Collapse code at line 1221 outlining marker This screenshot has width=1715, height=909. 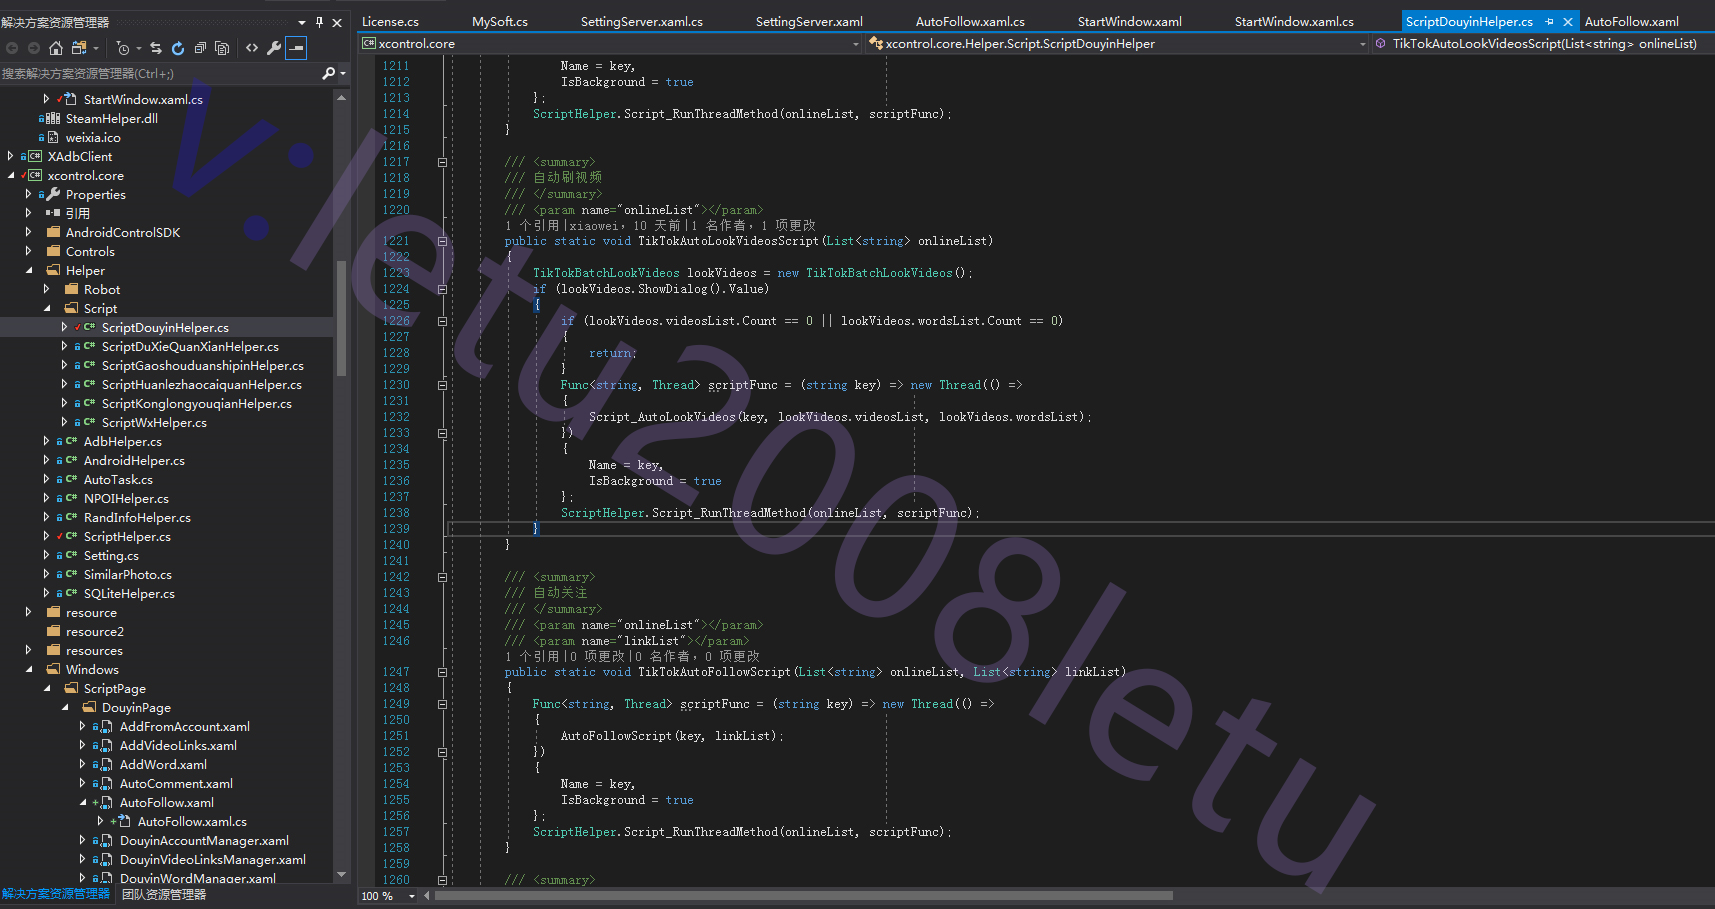[x=442, y=241]
